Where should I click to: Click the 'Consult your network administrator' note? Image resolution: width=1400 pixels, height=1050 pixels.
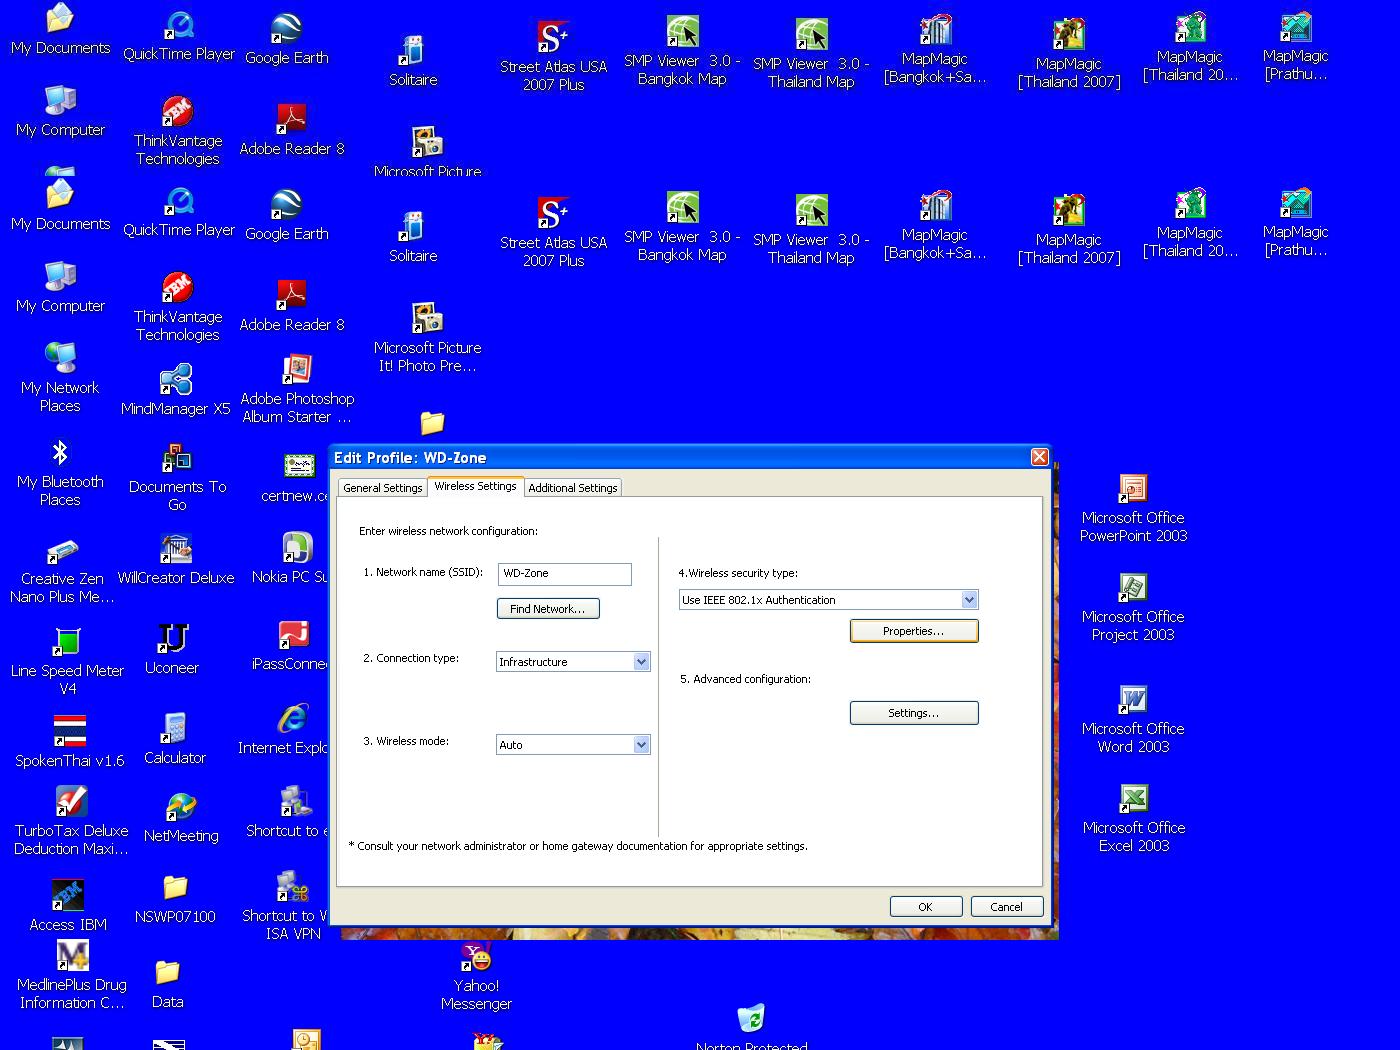tap(578, 846)
